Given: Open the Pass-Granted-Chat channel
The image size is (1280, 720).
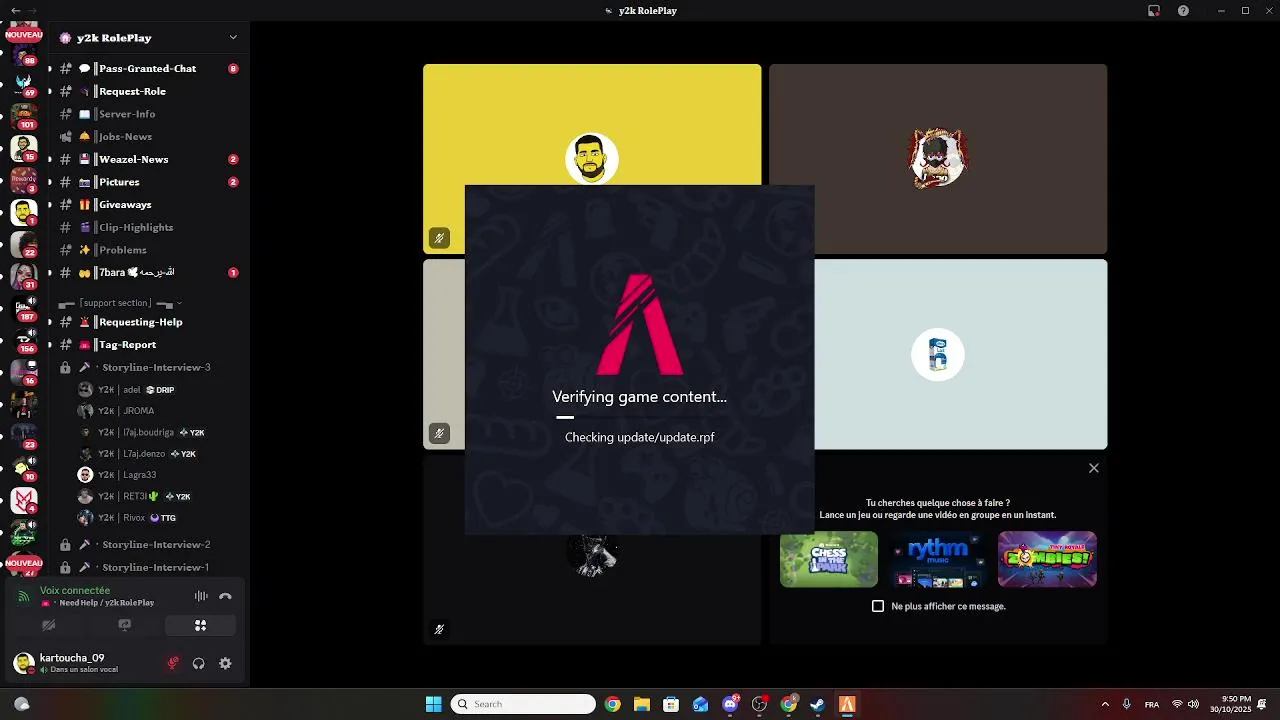Looking at the screenshot, I should [x=147, y=69].
